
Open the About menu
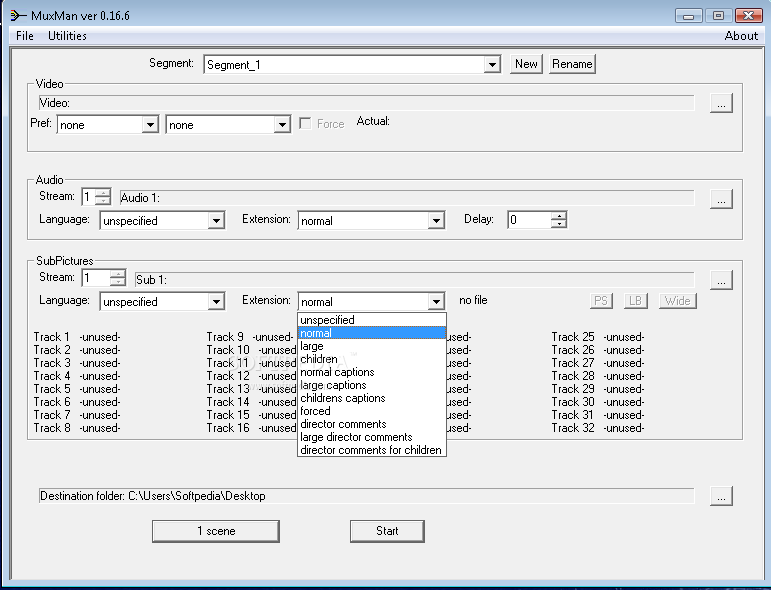coord(741,36)
